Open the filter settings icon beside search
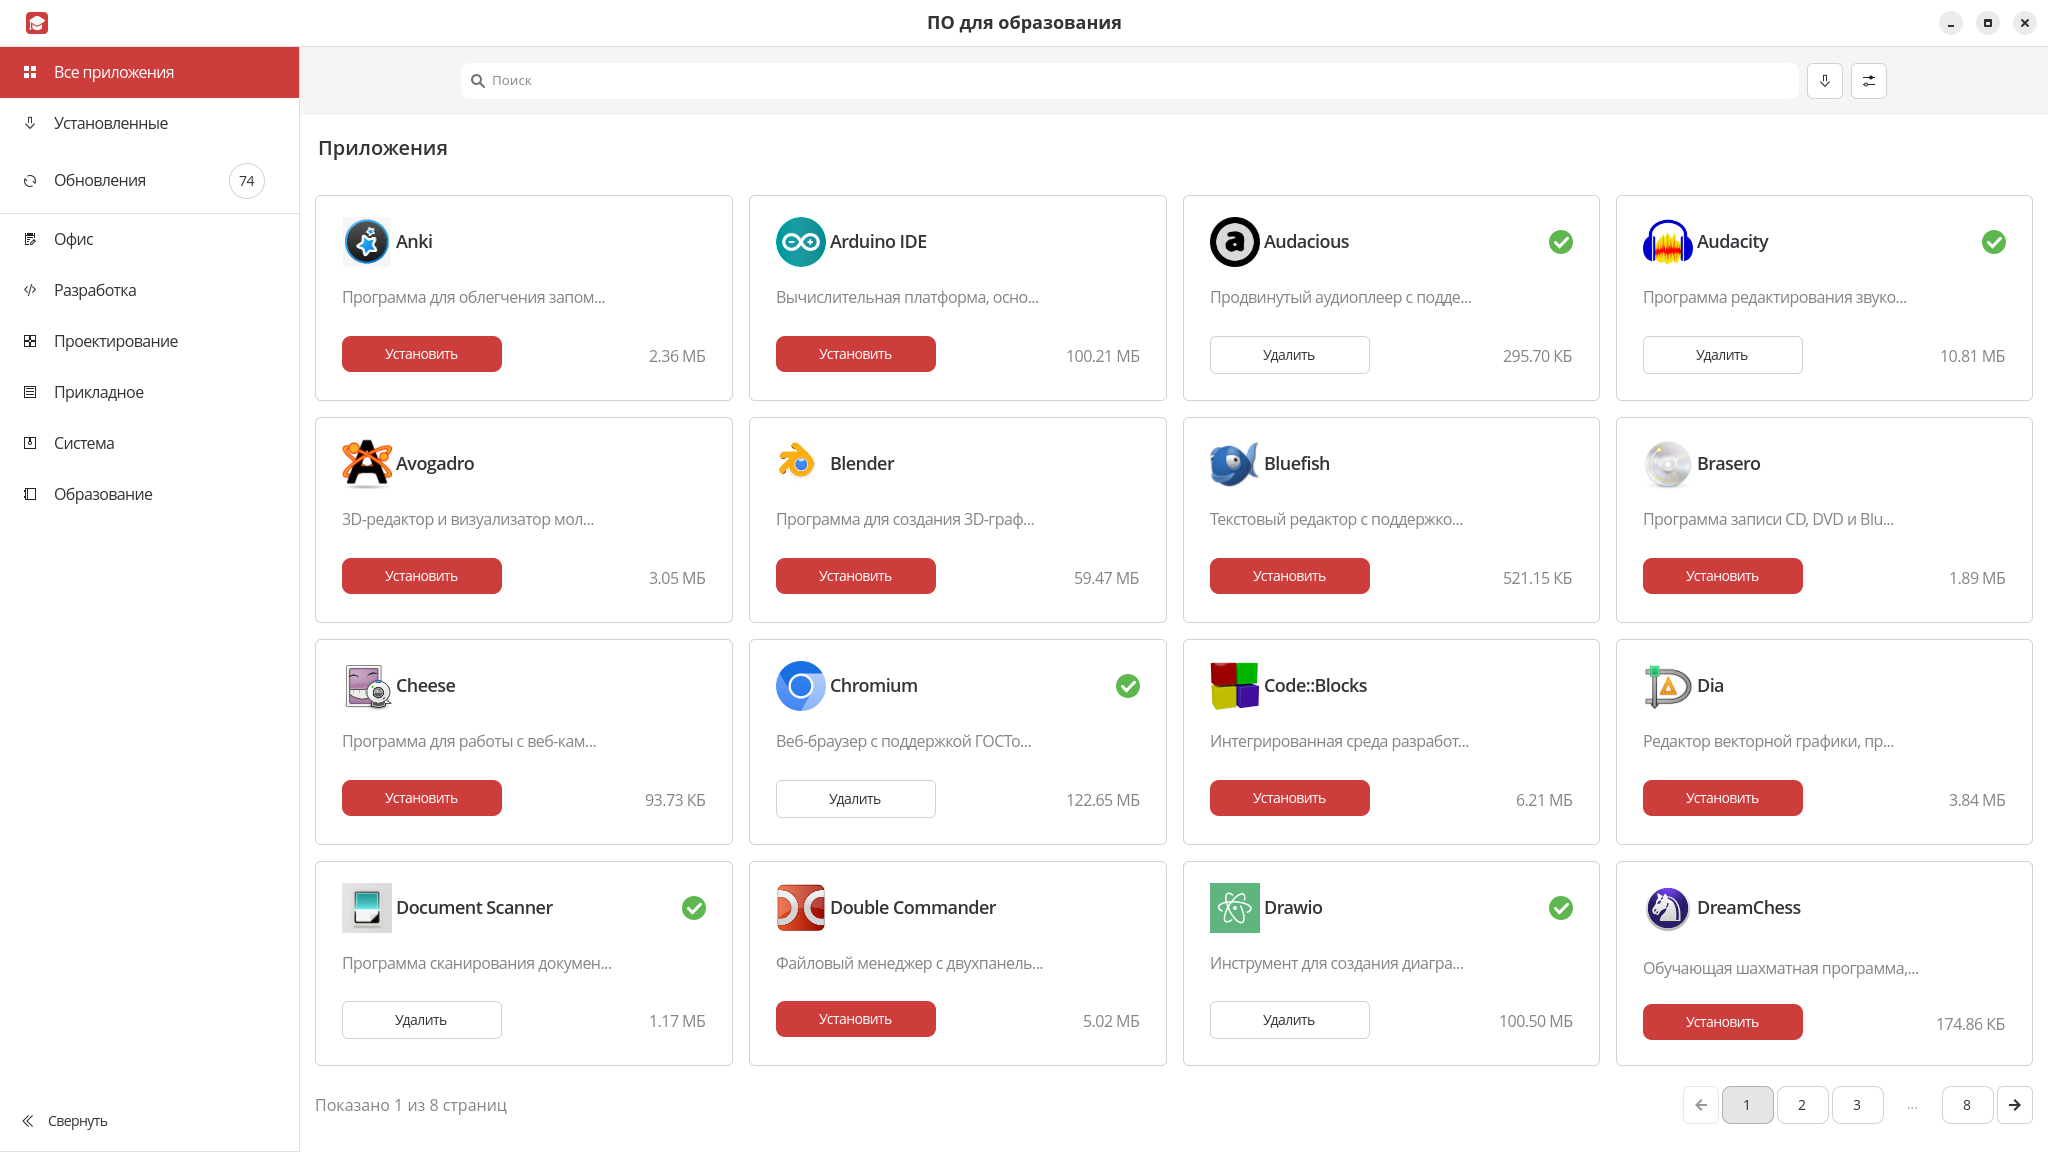Image resolution: width=2048 pixels, height=1152 pixels. pos(1869,81)
